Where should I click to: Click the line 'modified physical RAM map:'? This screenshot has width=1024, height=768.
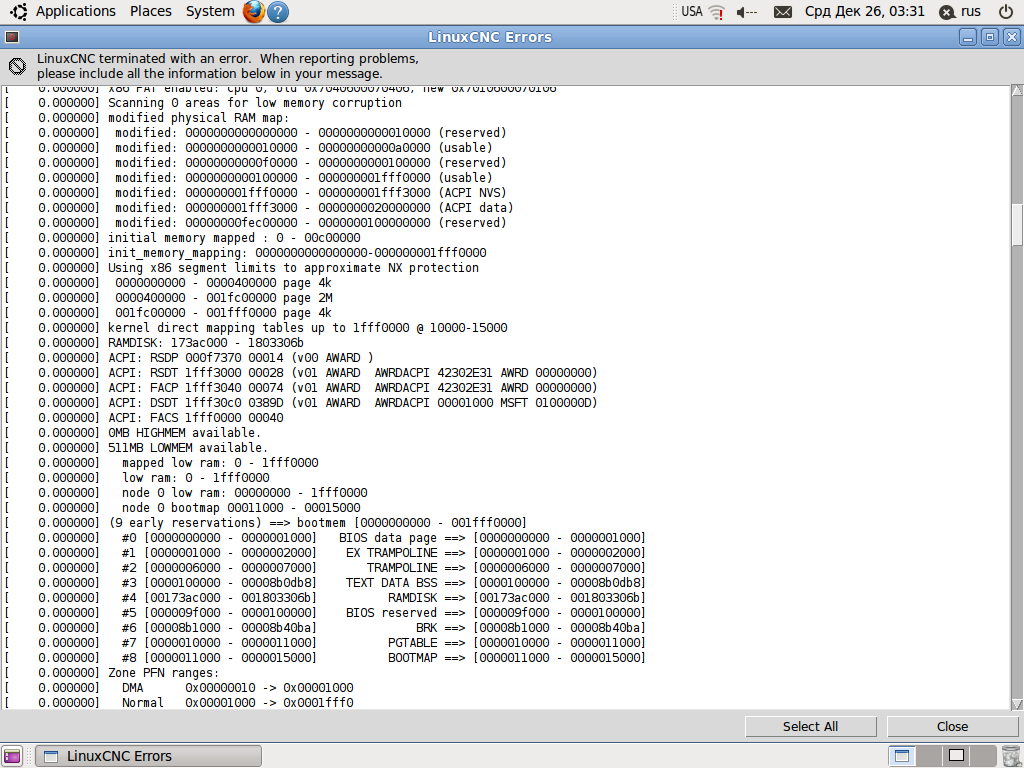click(x=199, y=118)
